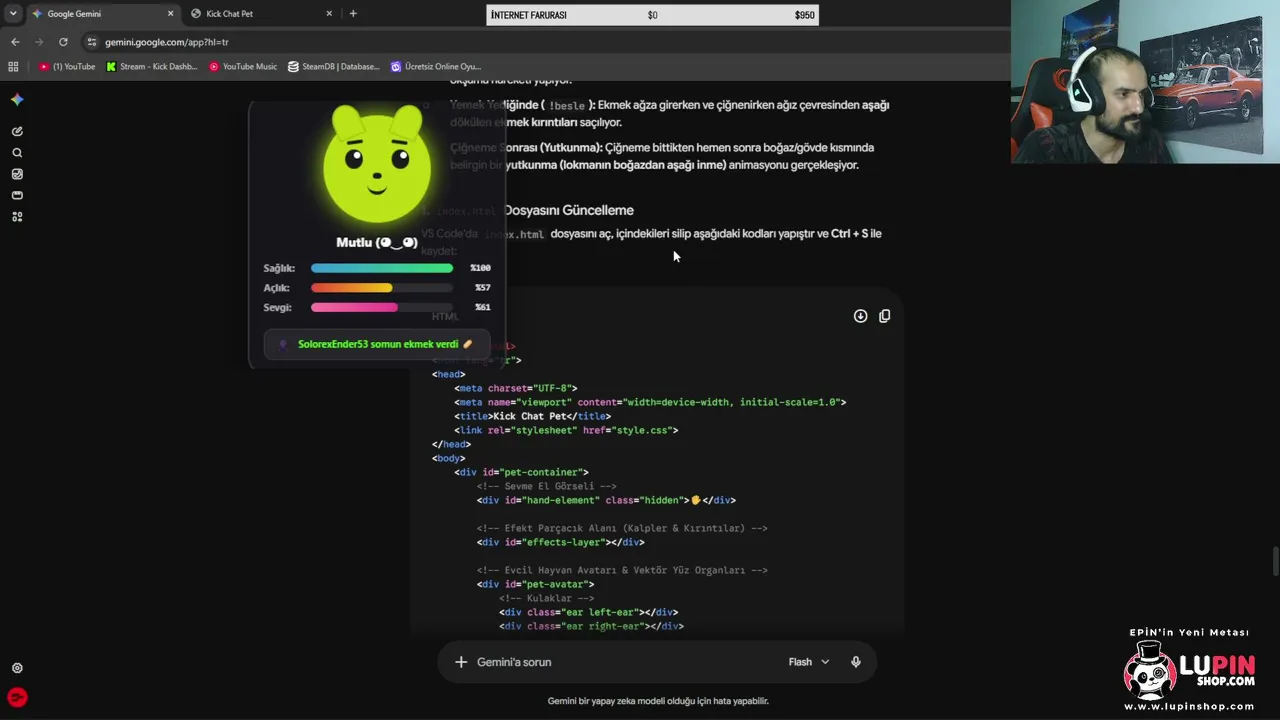Click the Lupin Shop logo
This screenshot has width=1280, height=720.
point(1190,669)
